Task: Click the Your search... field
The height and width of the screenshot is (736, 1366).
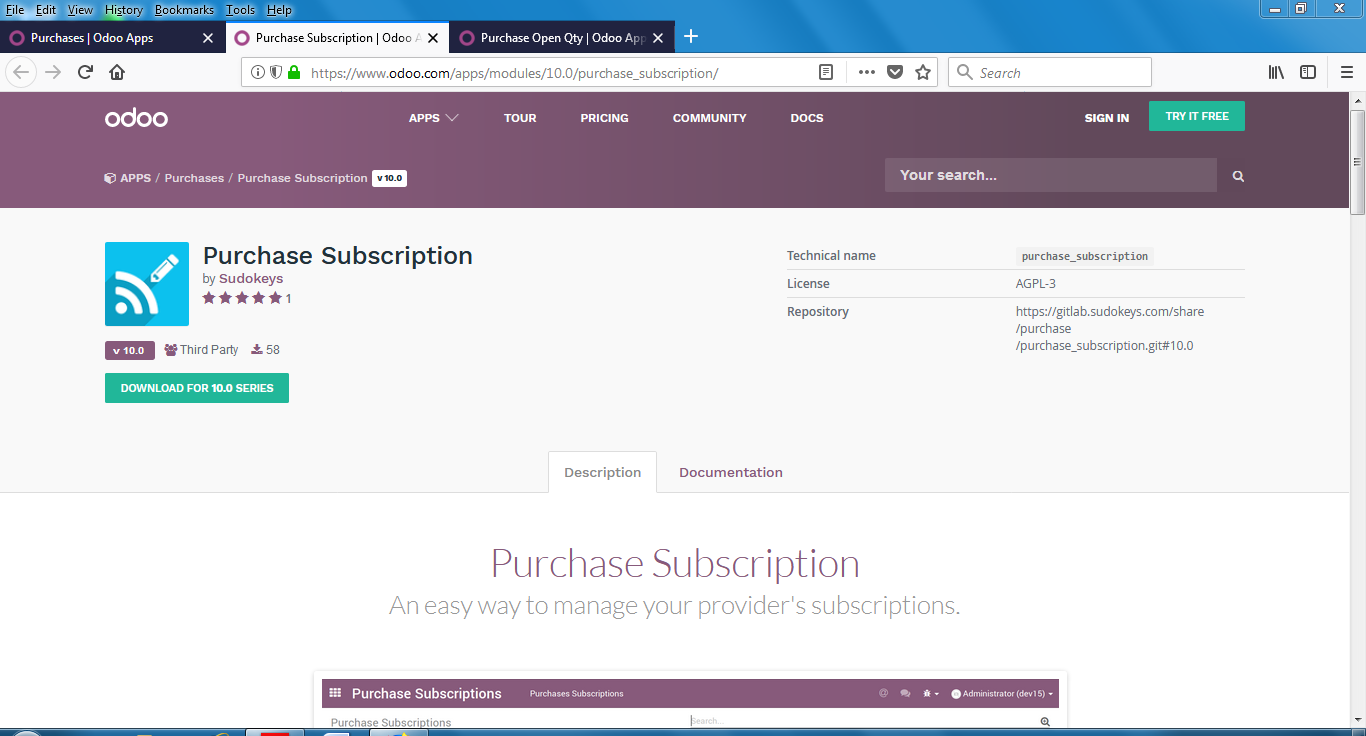Action: (x=1050, y=175)
